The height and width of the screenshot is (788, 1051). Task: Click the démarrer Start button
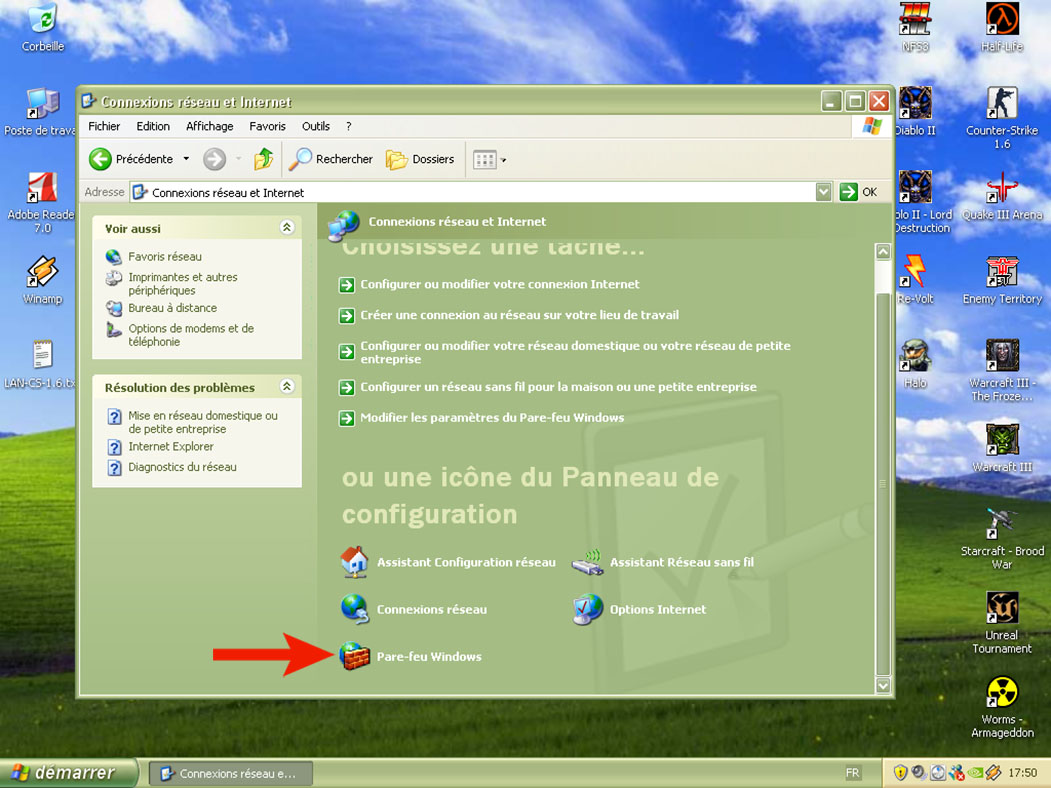tap(62, 773)
